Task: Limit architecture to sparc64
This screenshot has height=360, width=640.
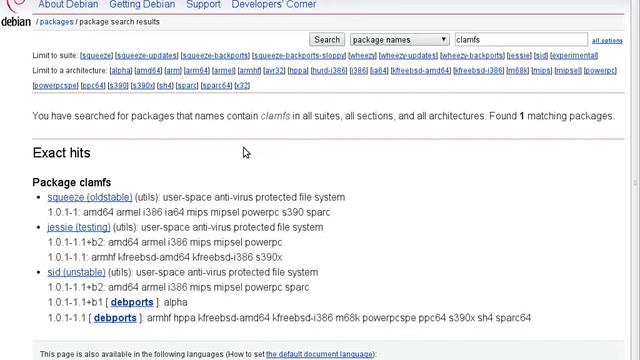Action: (216, 86)
